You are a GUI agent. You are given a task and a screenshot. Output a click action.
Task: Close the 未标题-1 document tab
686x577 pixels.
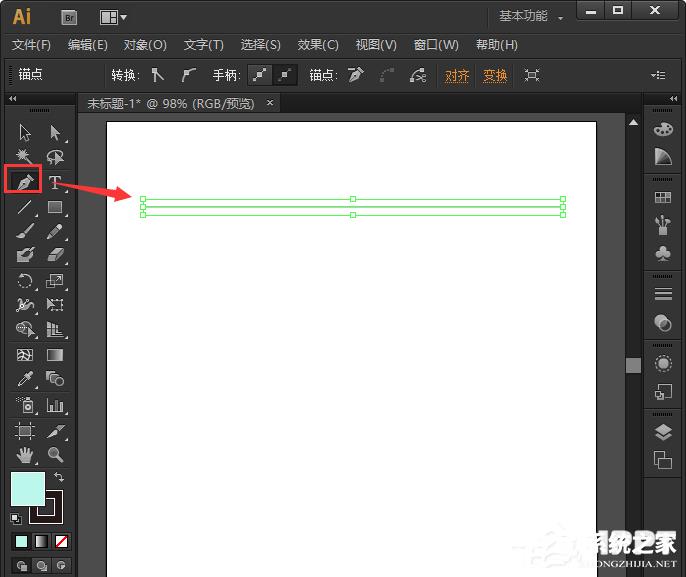tap(270, 103)
